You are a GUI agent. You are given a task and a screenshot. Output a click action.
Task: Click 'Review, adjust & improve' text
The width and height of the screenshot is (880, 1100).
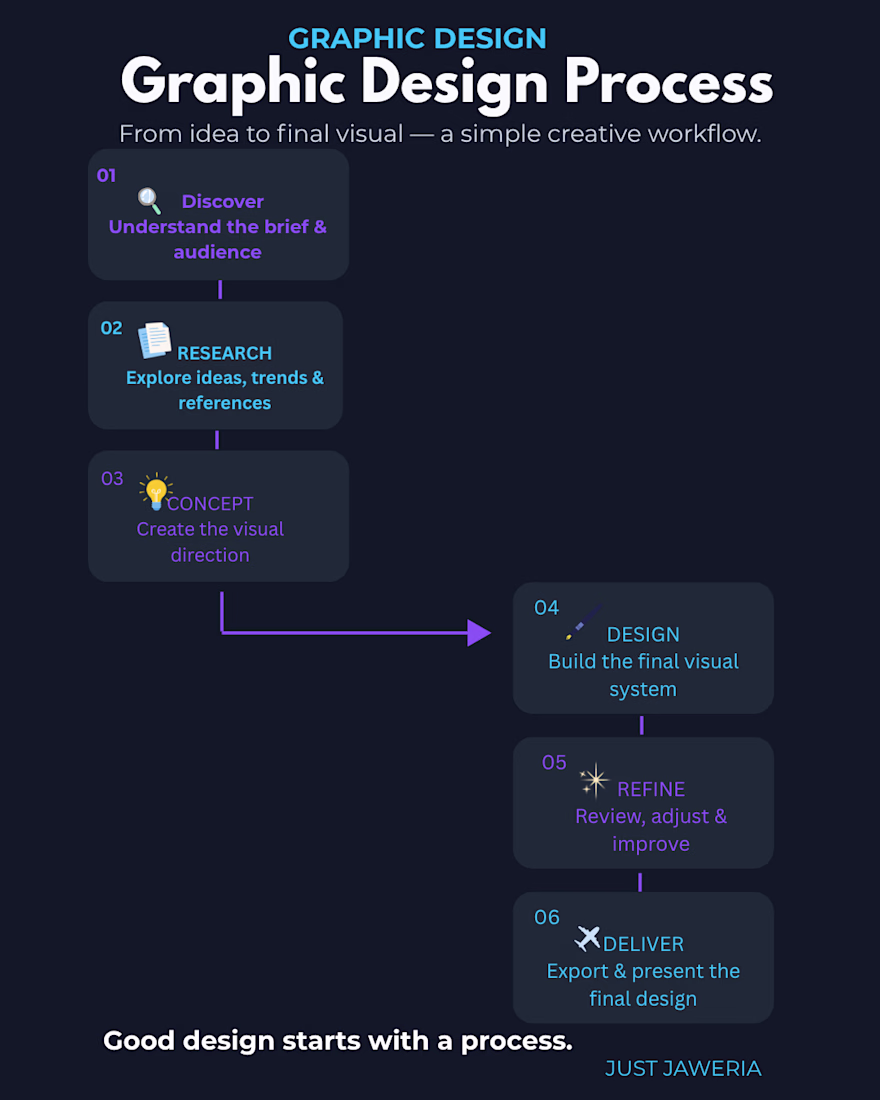[651, 830]
